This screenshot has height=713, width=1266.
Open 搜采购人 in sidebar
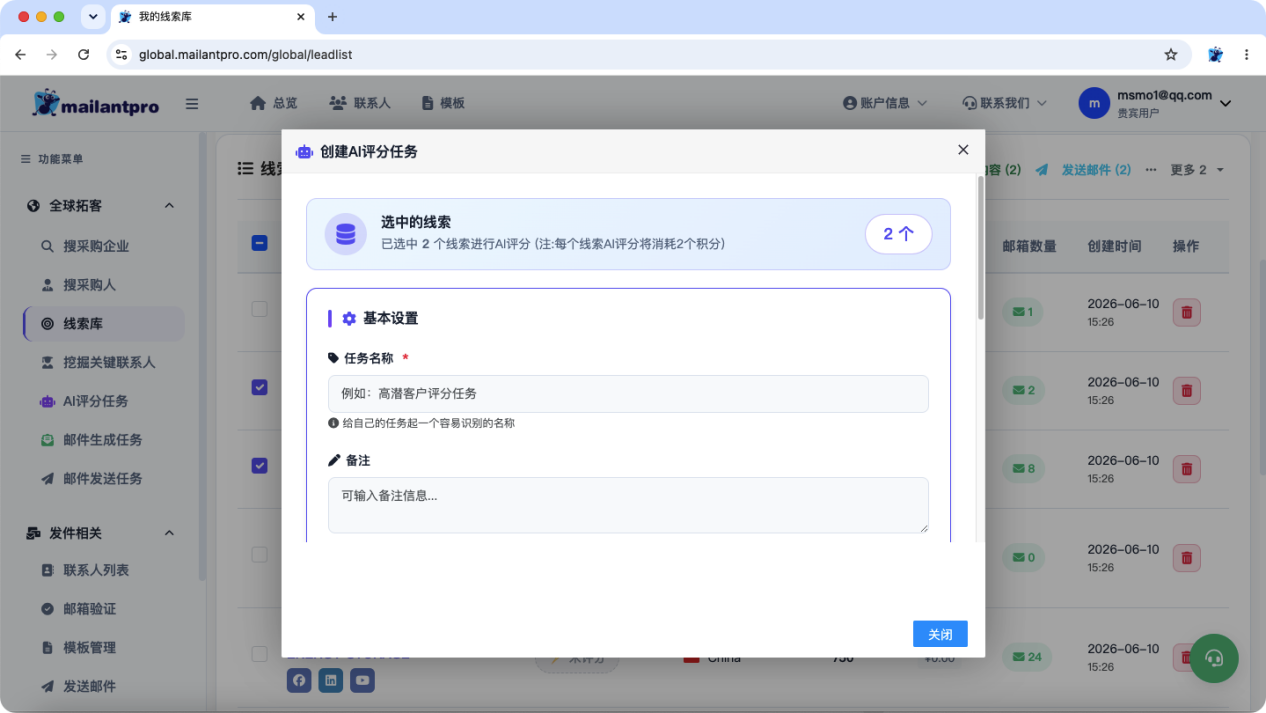[90, 285]
